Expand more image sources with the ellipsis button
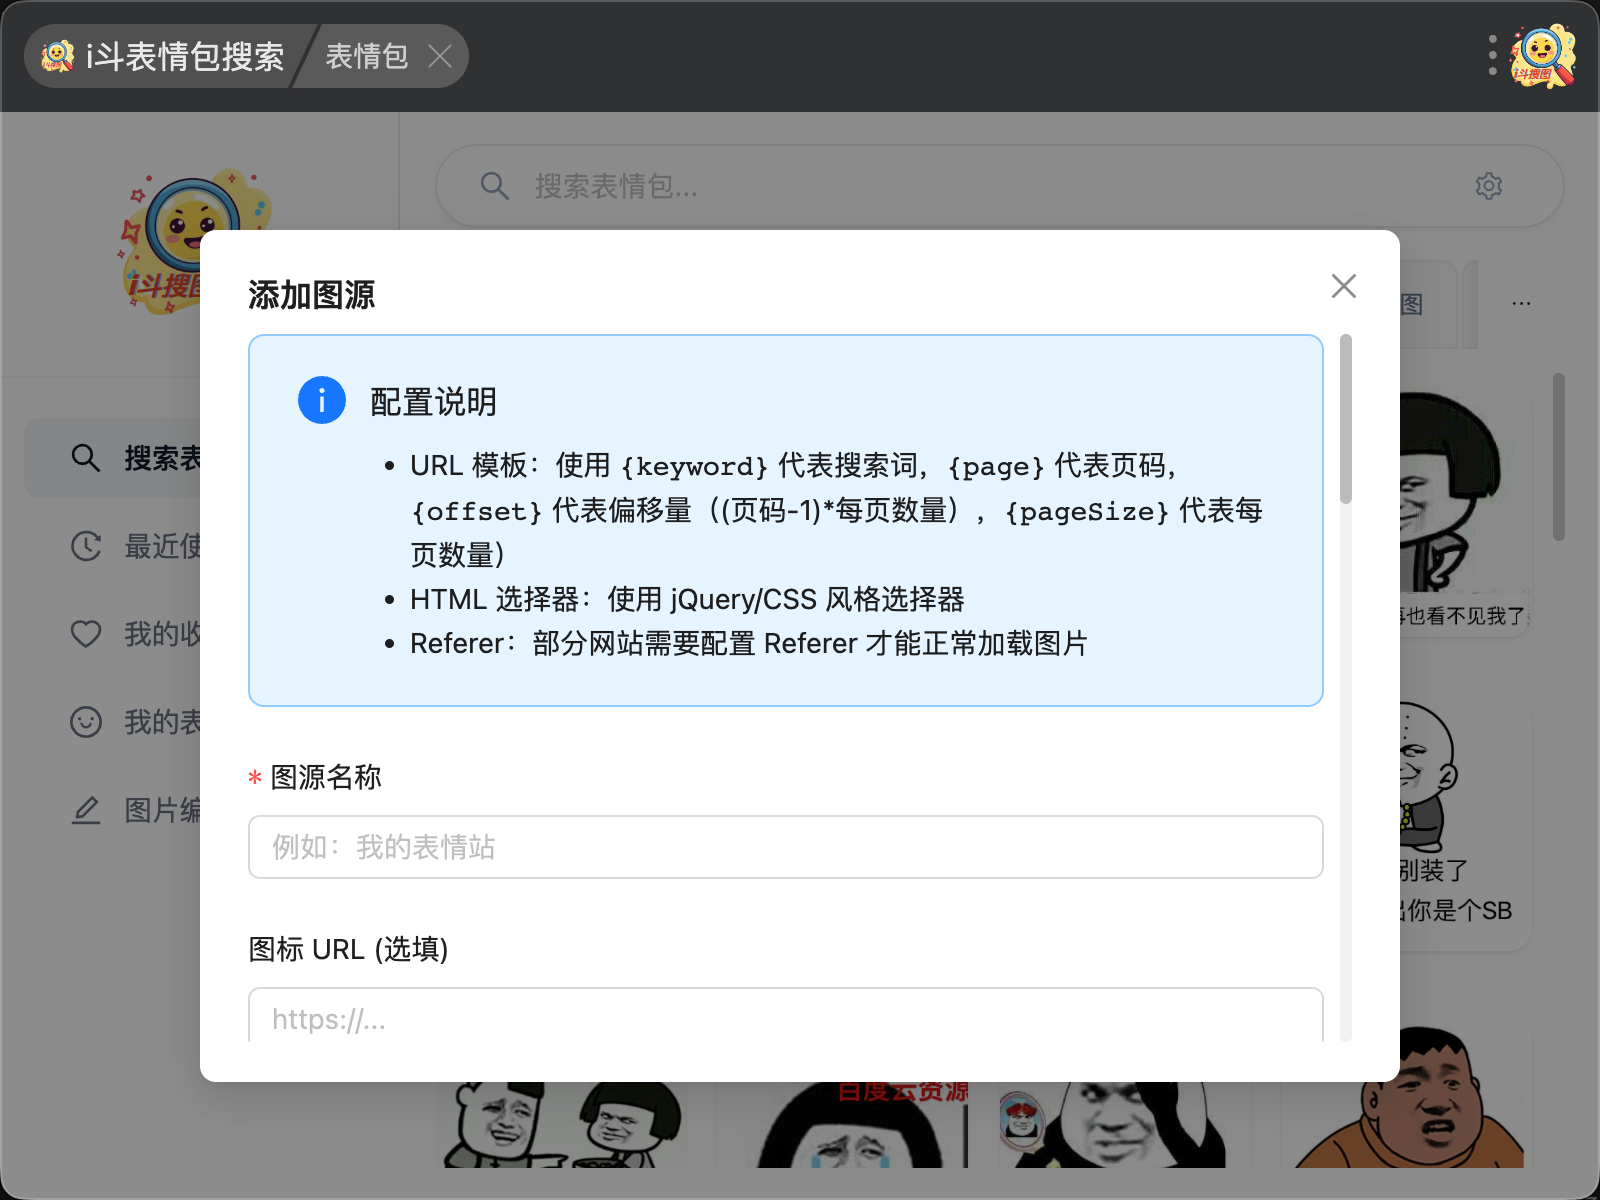Viewport: 1600px width, 1200px height. tap(1521, 304)
